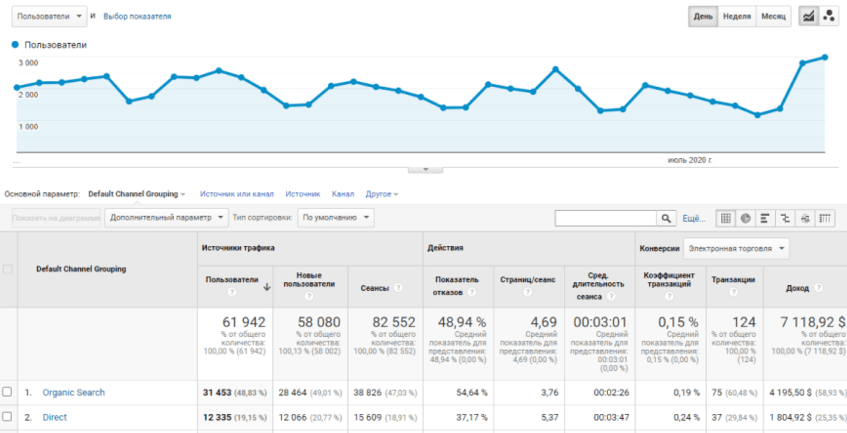Switch graph to Неделя tab
847x433 pixels.
pyautogui.click(x=737, y=16)
